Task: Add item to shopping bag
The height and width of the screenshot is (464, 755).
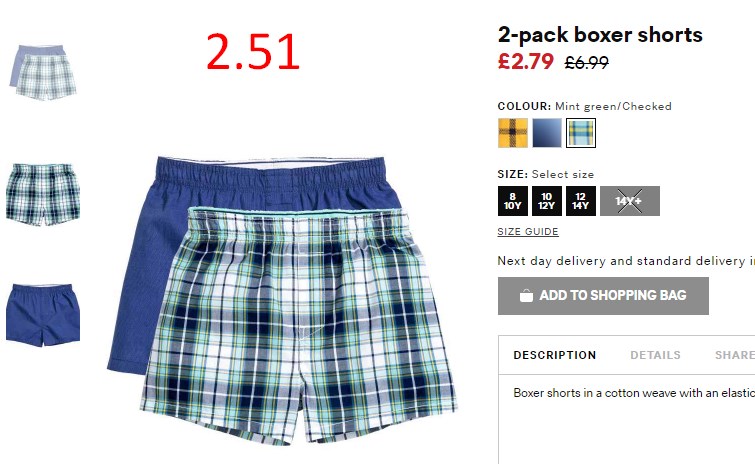Action: [603, 296]
